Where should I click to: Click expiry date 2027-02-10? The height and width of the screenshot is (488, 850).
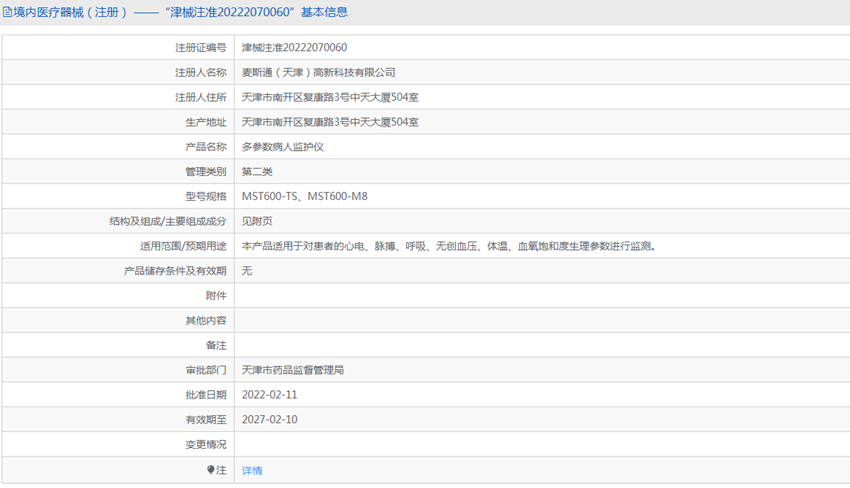click(269, 420)
